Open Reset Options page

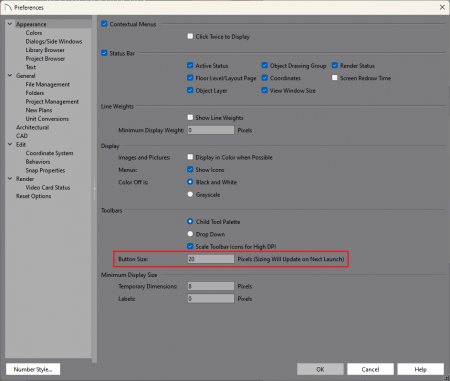(33, 196)
